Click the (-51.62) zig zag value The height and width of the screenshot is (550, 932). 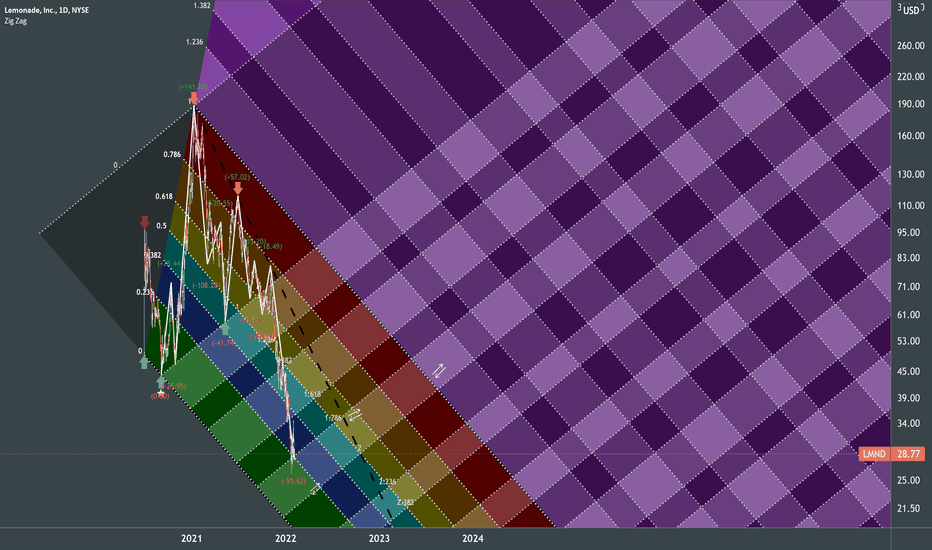point(294,481)
